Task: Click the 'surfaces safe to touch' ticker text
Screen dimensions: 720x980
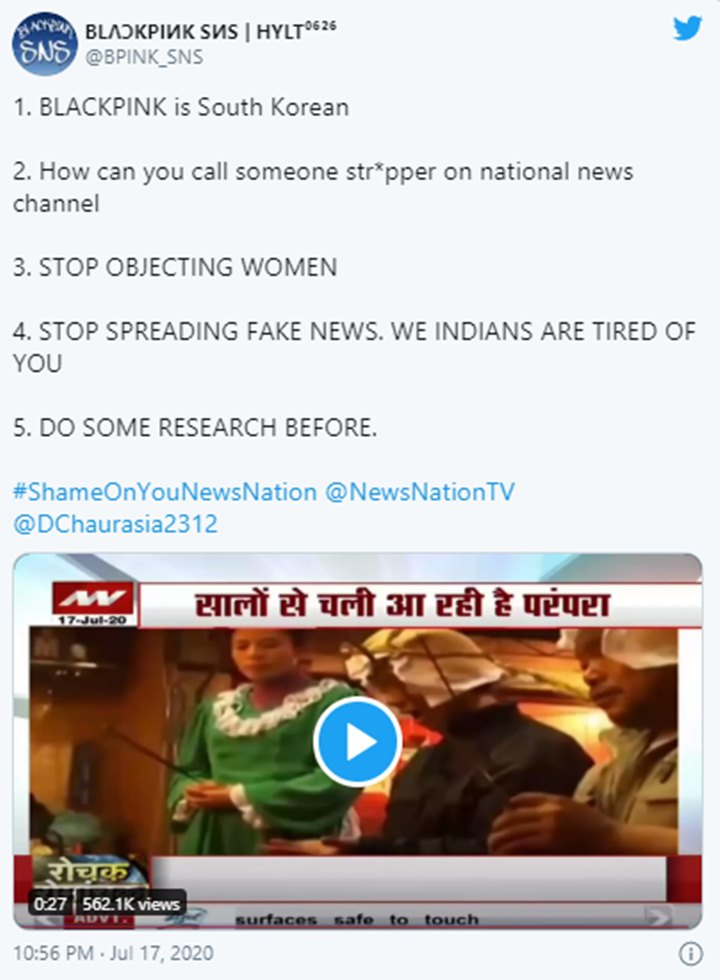Action: click(357, 919)
